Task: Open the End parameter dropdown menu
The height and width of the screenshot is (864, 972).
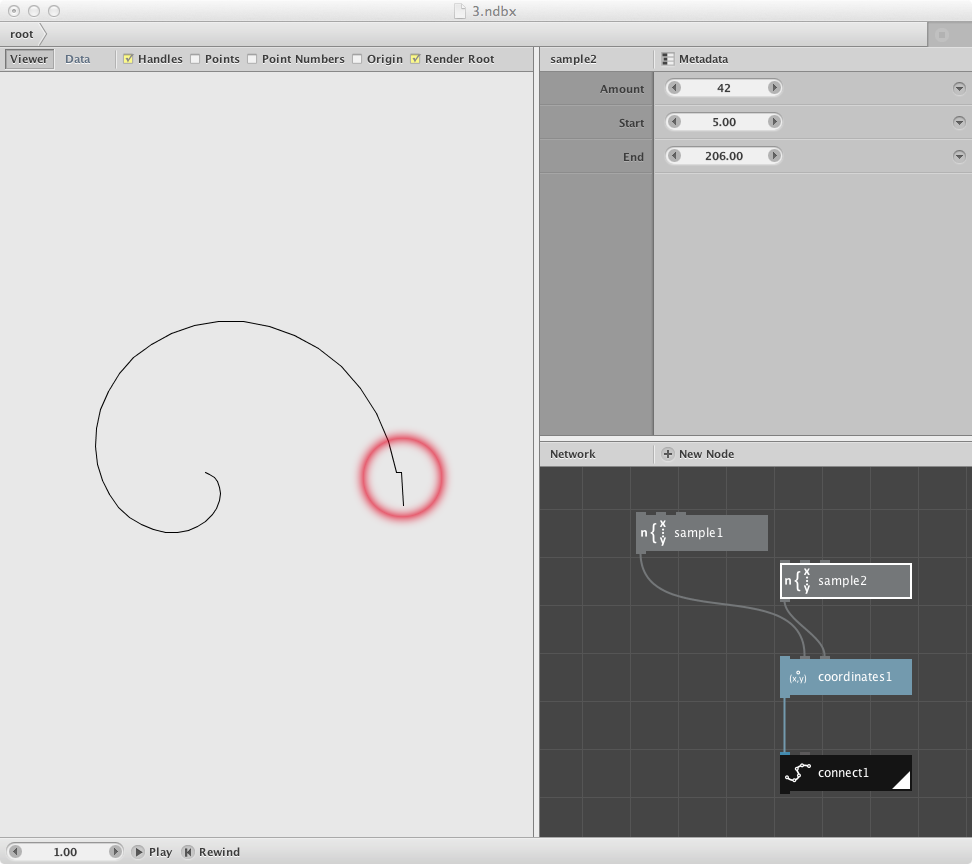Action: coord(959,156)
